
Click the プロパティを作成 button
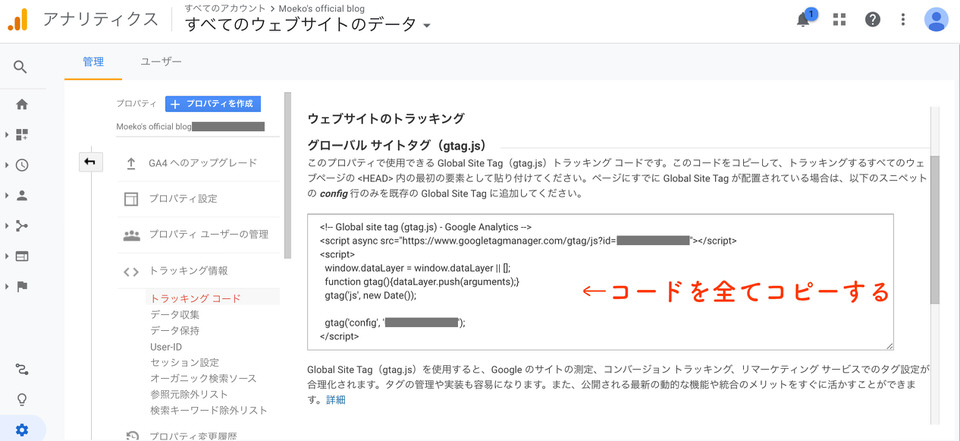pyautogui.click(x=213, y=104)
